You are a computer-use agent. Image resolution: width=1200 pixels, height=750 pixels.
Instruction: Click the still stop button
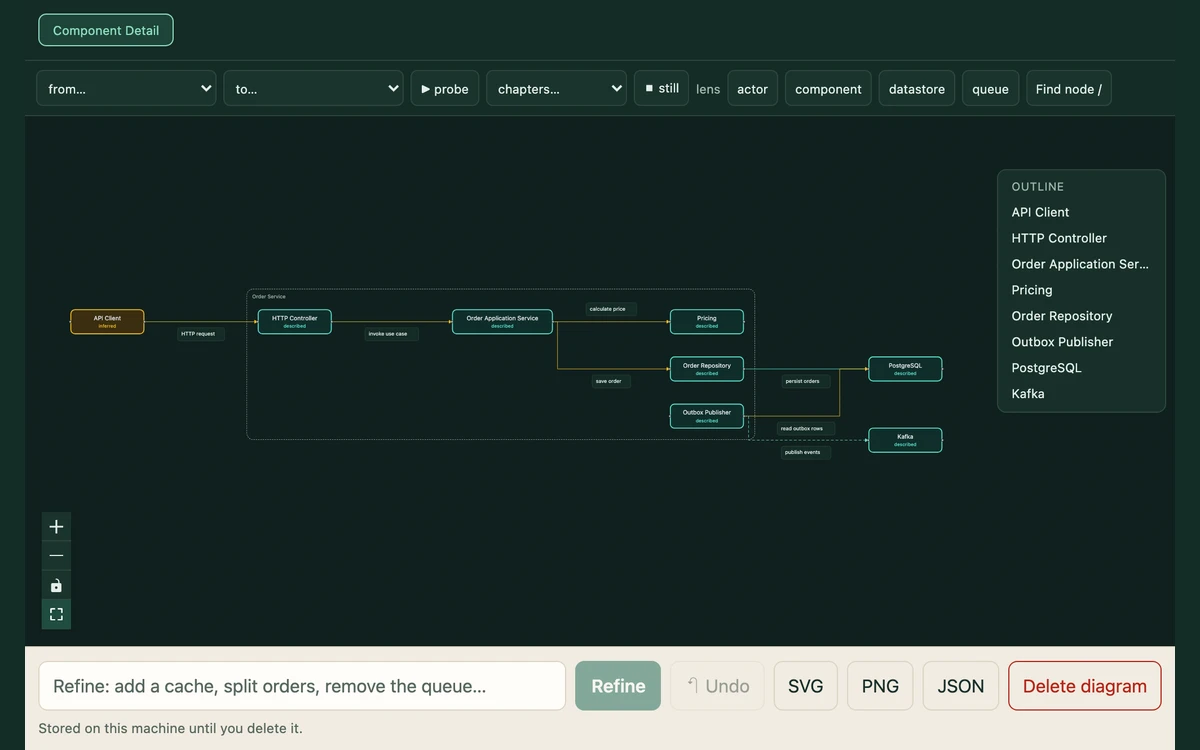(661, 88)
